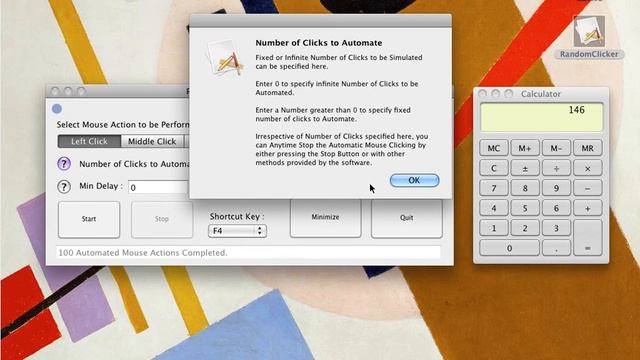The width and height of the screenshot is (640, 360).
Task: Select the Middle Click segment
Action: [x=152, y=141]
